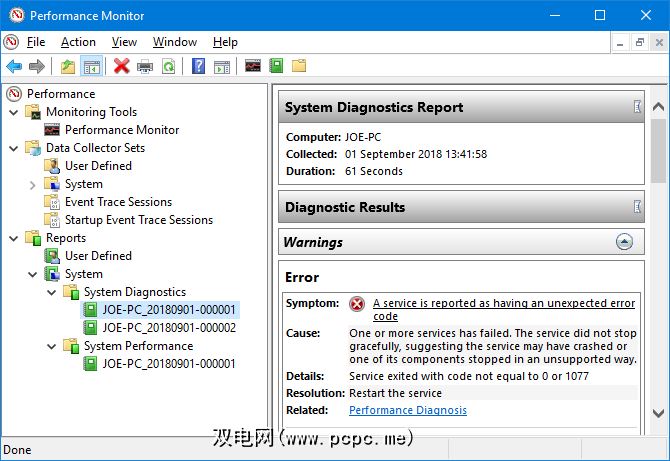Select Startup Event Trace Sessions
Image resolution: width=670 pixels, height=461 pixels.
(139, 220)
